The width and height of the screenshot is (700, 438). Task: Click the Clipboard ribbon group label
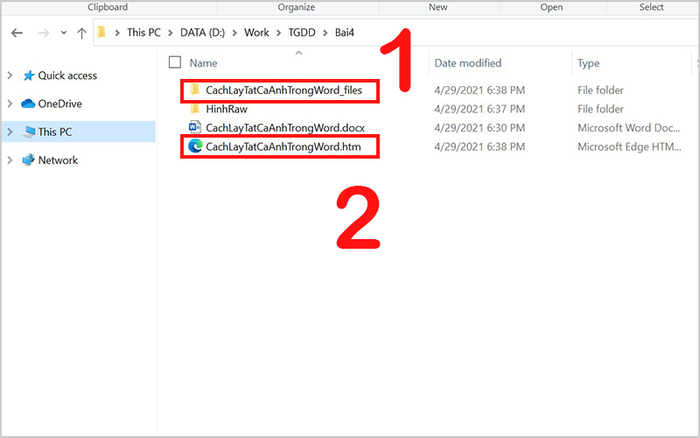pos(108,7)
